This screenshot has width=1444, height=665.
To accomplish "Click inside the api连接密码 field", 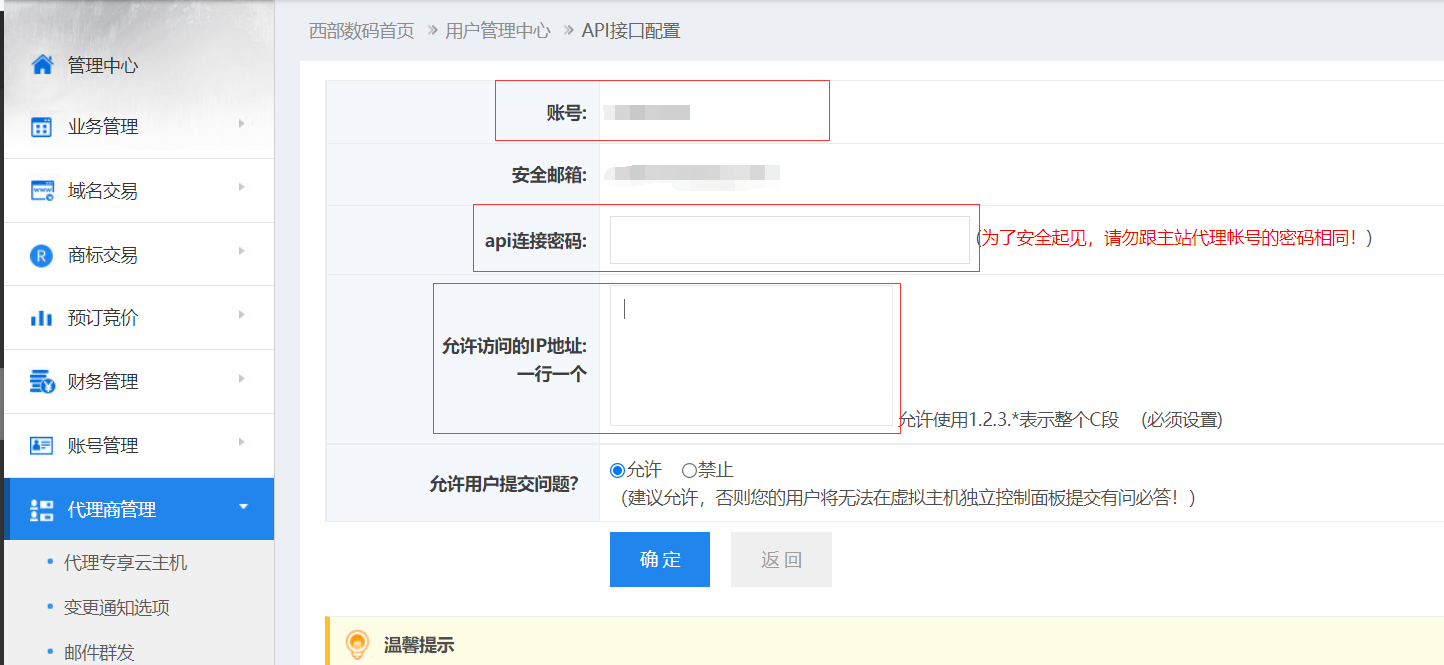I will pyautogui.click(x=790, y=239).
